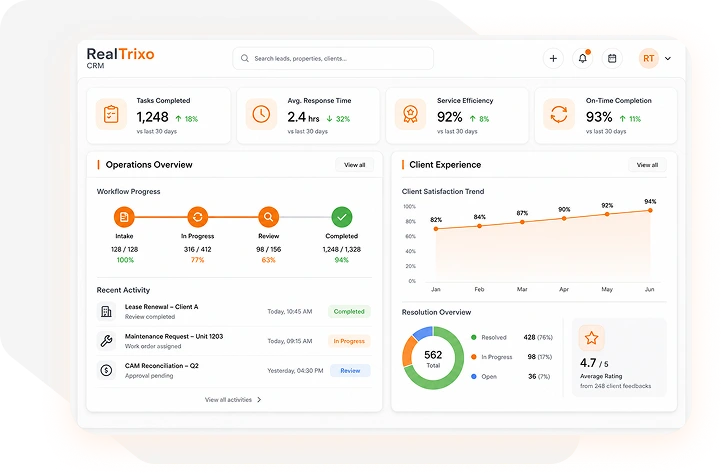Click the Jan 82% data point

tap(436, 229)
